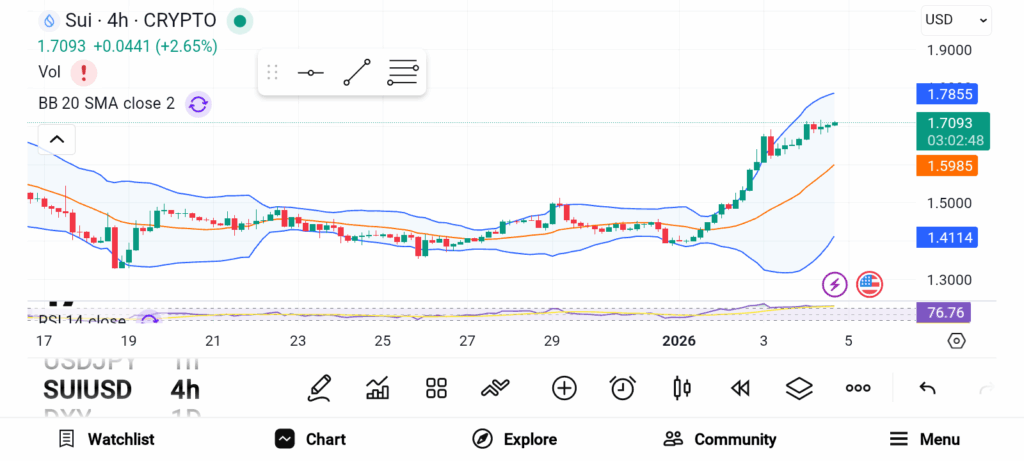This screenshot has height=461, width=1024.
Task: Open the indicators chart icon
Action: point(378,388)
